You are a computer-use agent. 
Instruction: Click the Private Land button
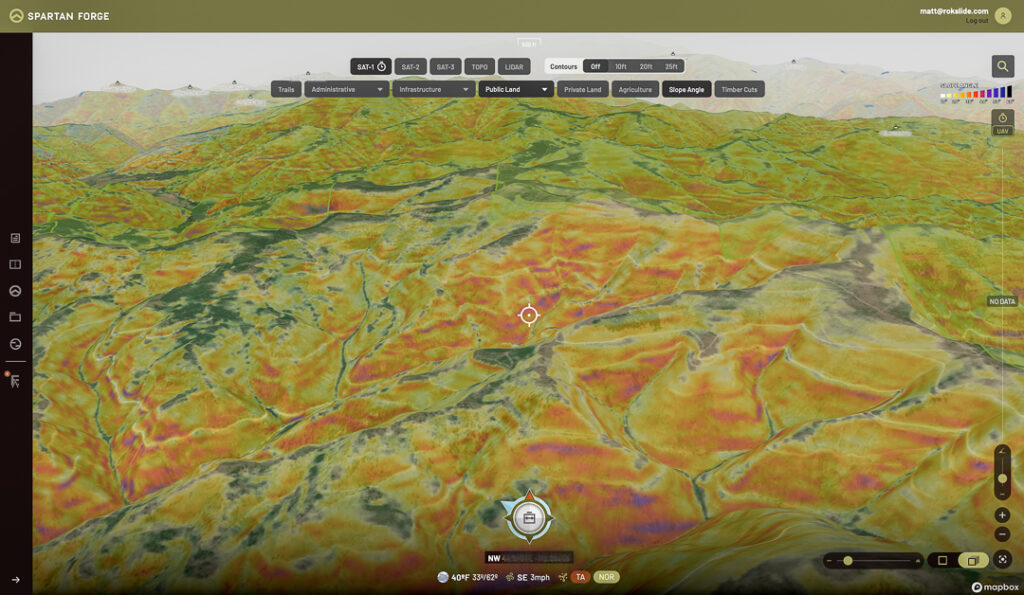(582, 89)
